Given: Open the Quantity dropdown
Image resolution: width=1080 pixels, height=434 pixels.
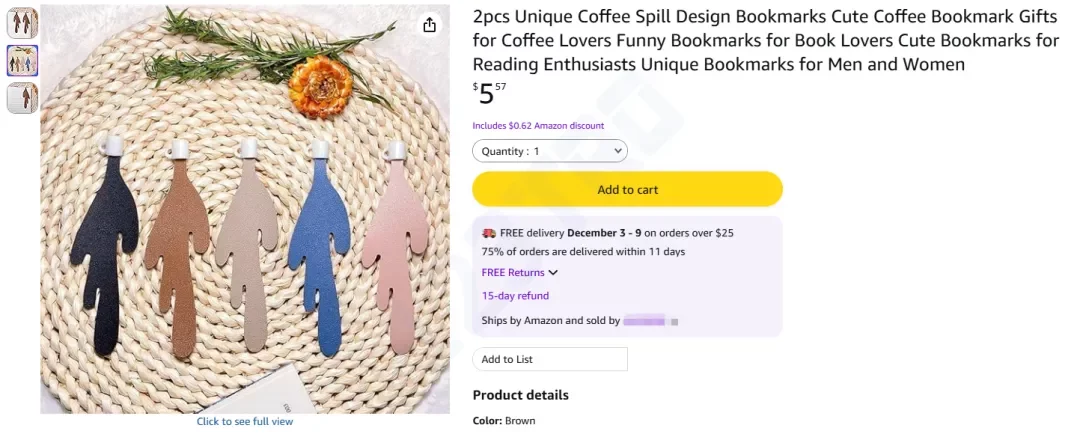Looking at the screenshot, I should tap(549, 151).
